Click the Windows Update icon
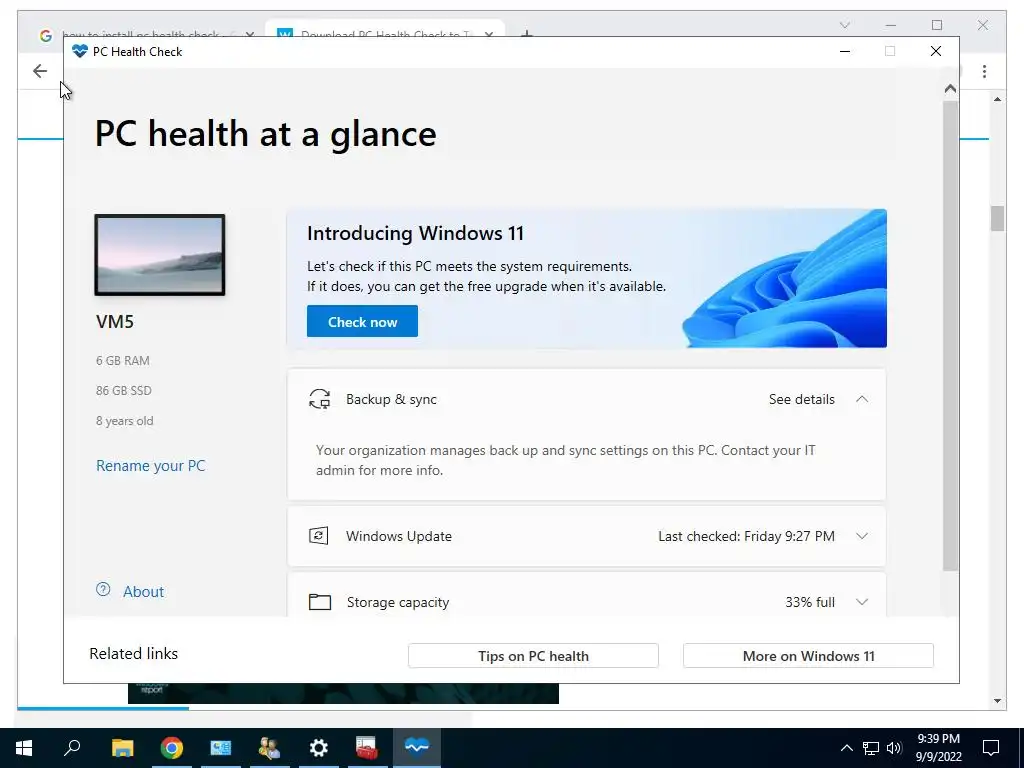The width and height of the screenshot is (1024, 768). (318, 536)
